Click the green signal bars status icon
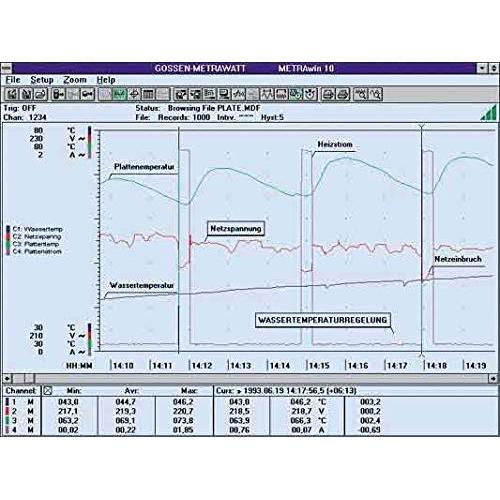The image size is (500, 500). [489, 113]
